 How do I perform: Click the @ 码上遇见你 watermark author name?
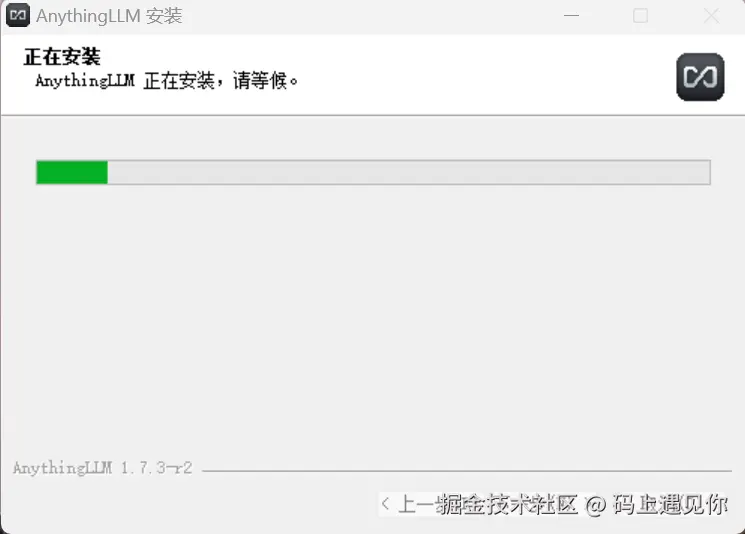[656, 504]
